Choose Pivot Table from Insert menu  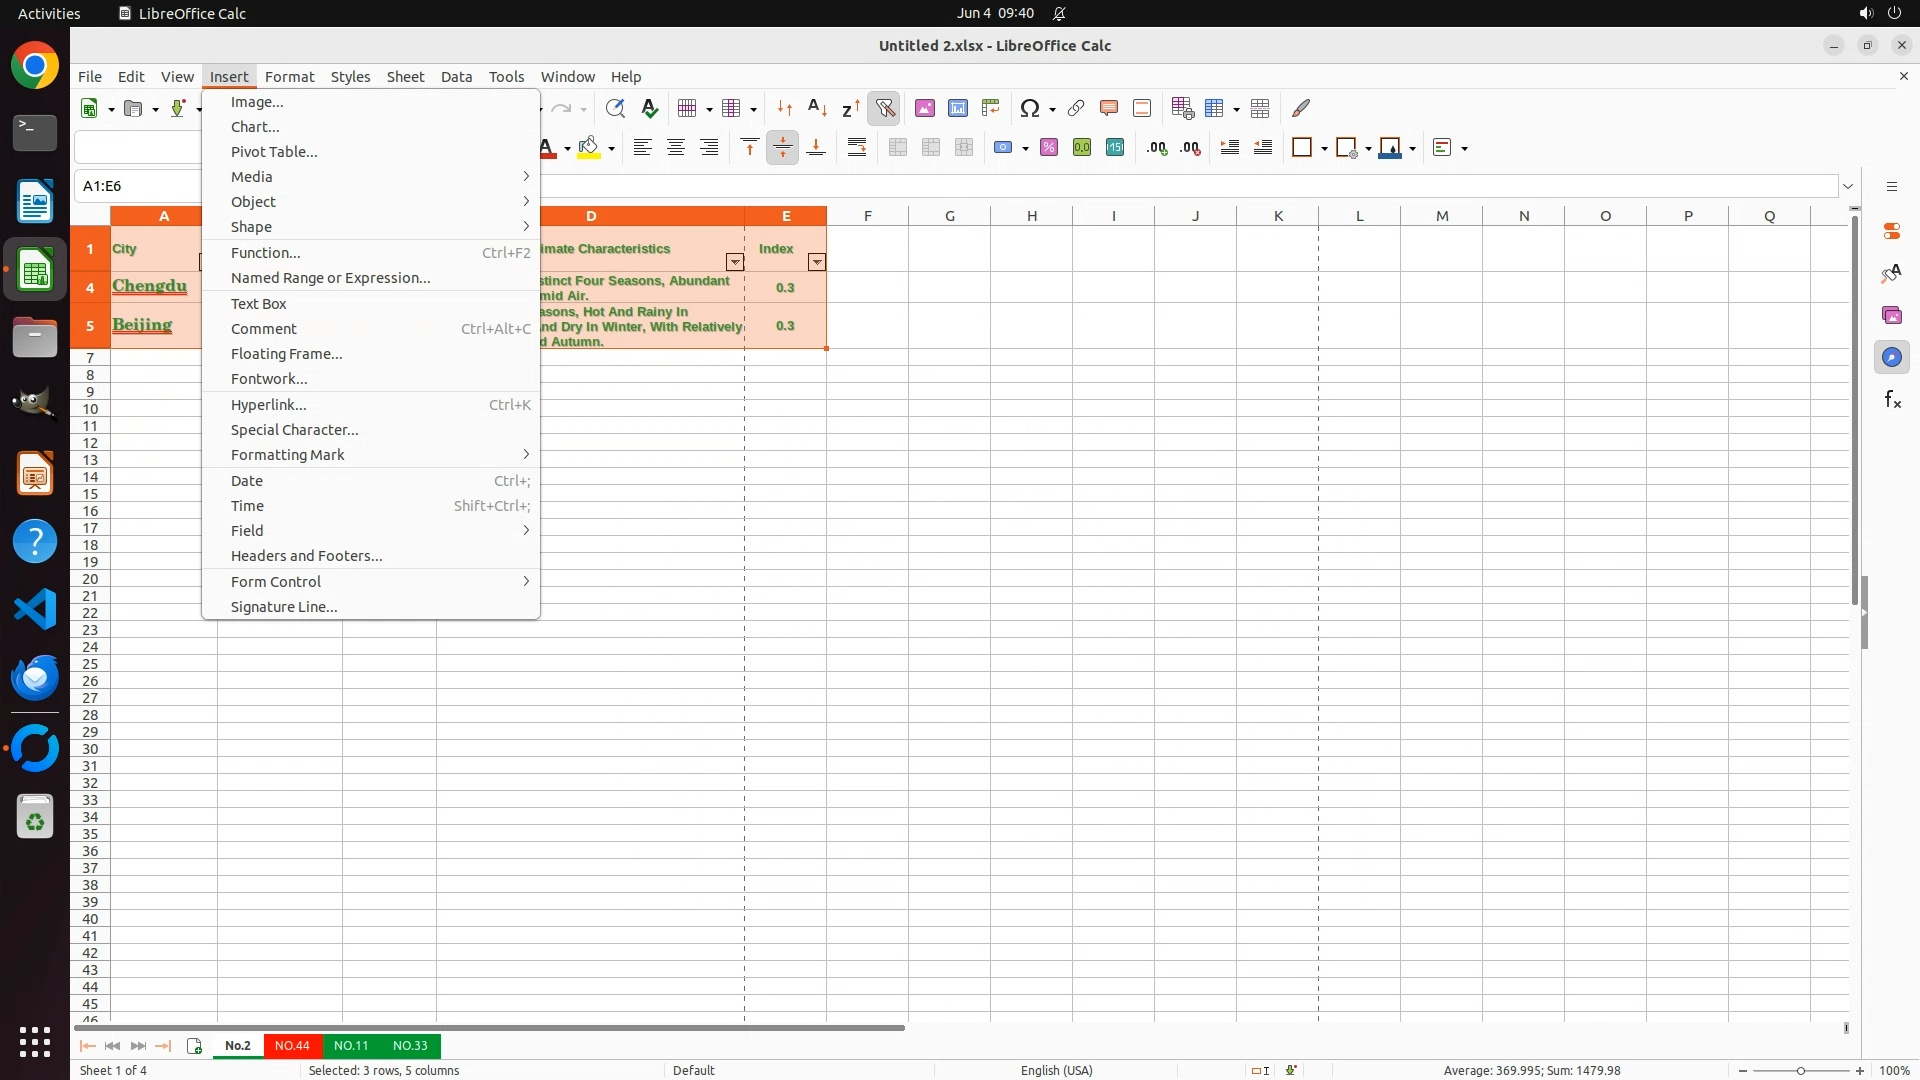point(274,152)
